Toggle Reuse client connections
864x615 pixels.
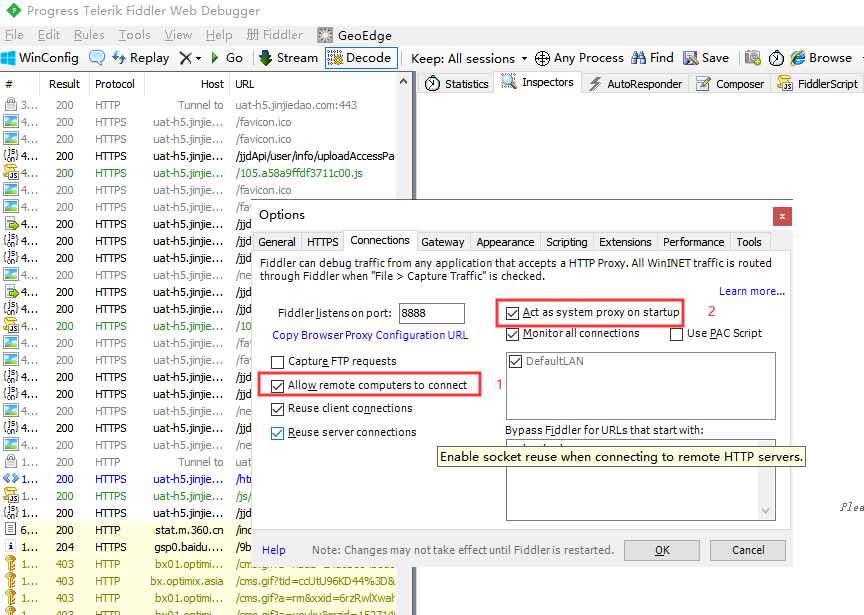coord(278,409)
